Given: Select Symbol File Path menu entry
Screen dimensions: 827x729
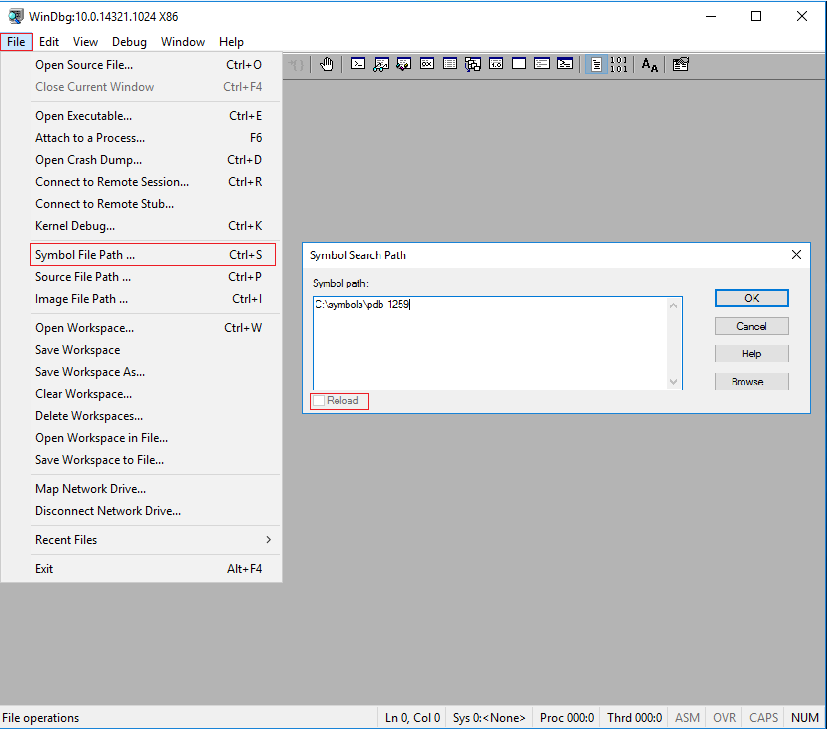Looking at the screenshot, I should point(153,255).
